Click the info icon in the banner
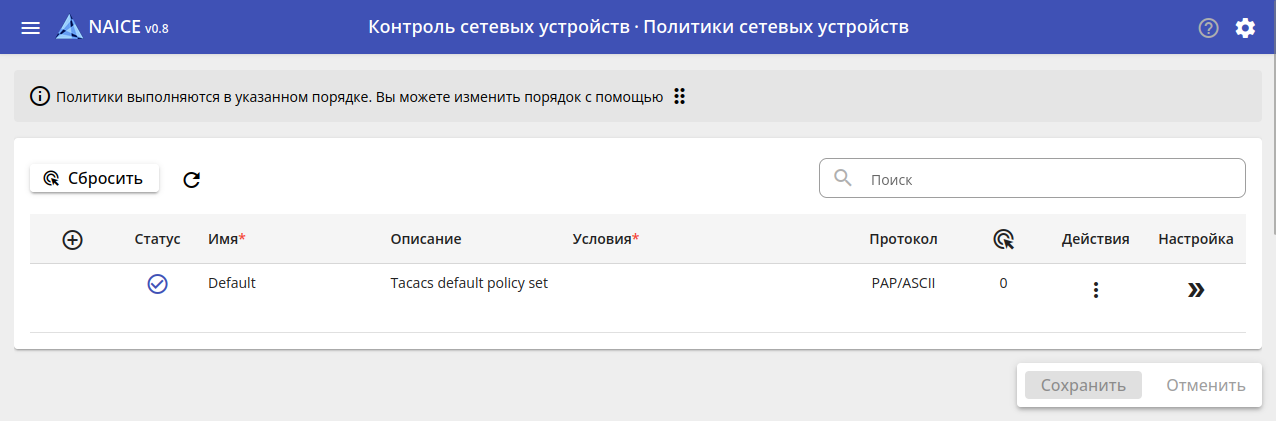This screenshot has height=421, width=1276. click(40, 97)
